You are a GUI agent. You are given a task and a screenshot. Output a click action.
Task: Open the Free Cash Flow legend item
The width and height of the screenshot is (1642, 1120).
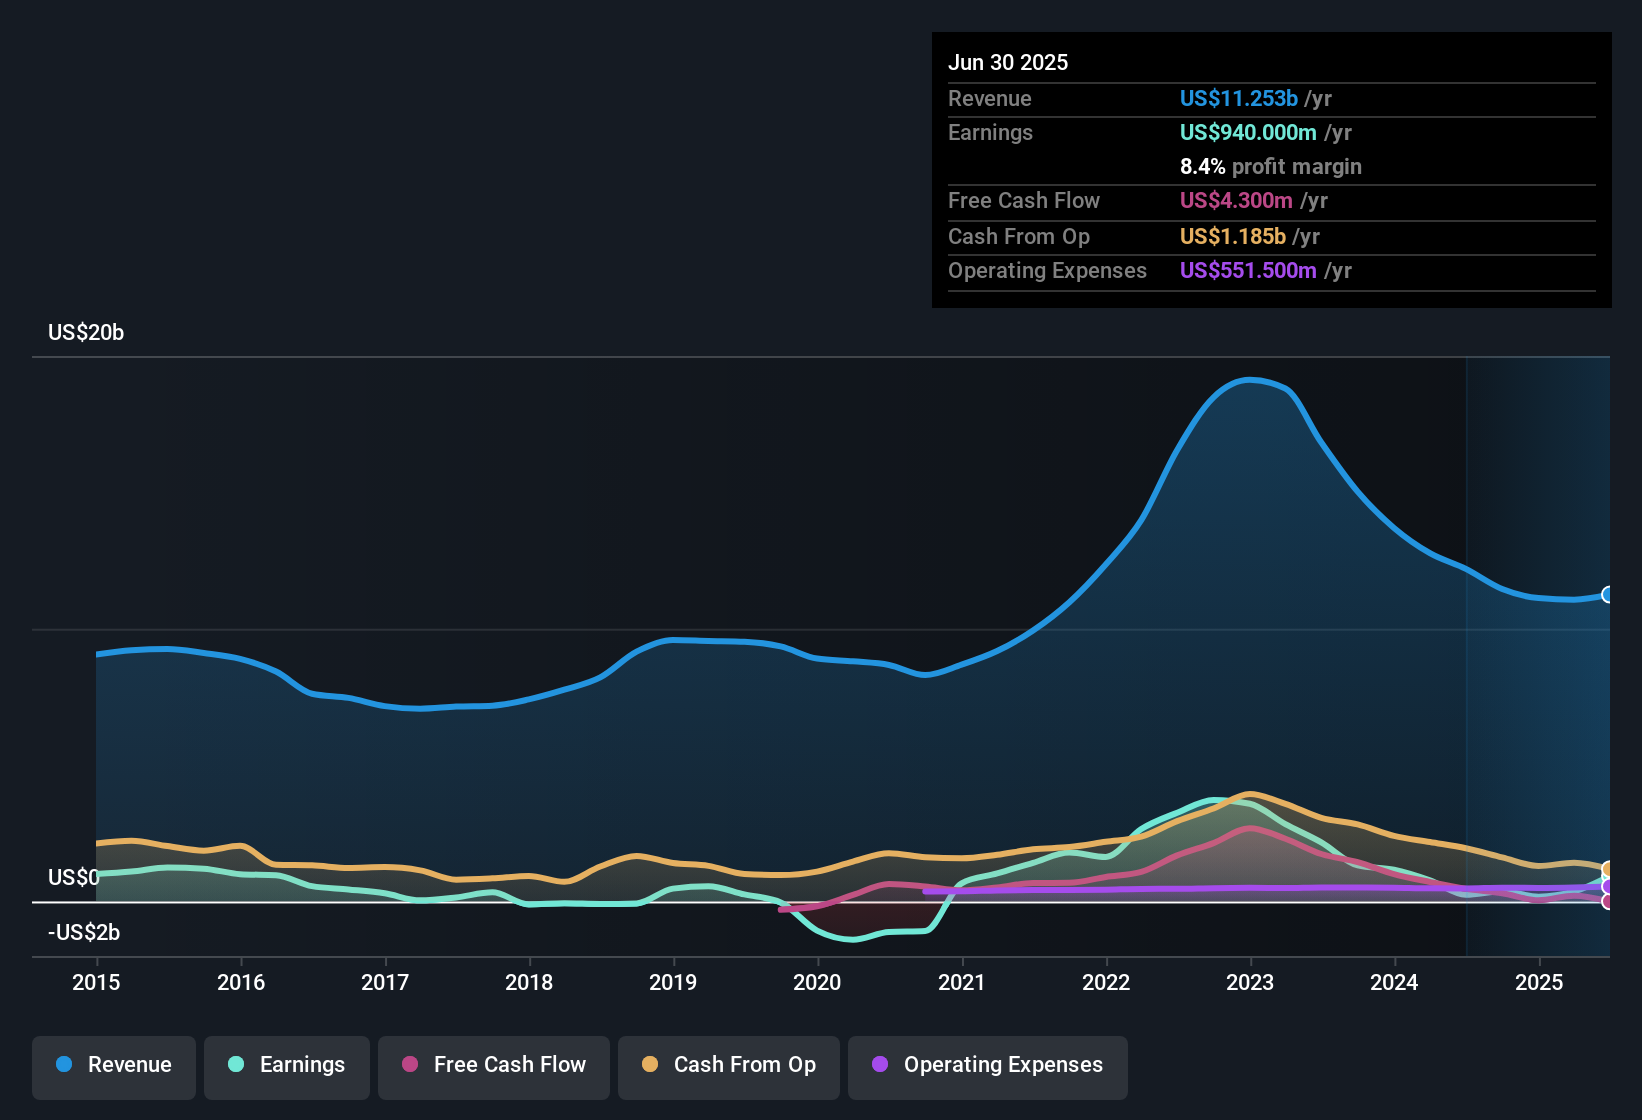(x=493, y=1065)
